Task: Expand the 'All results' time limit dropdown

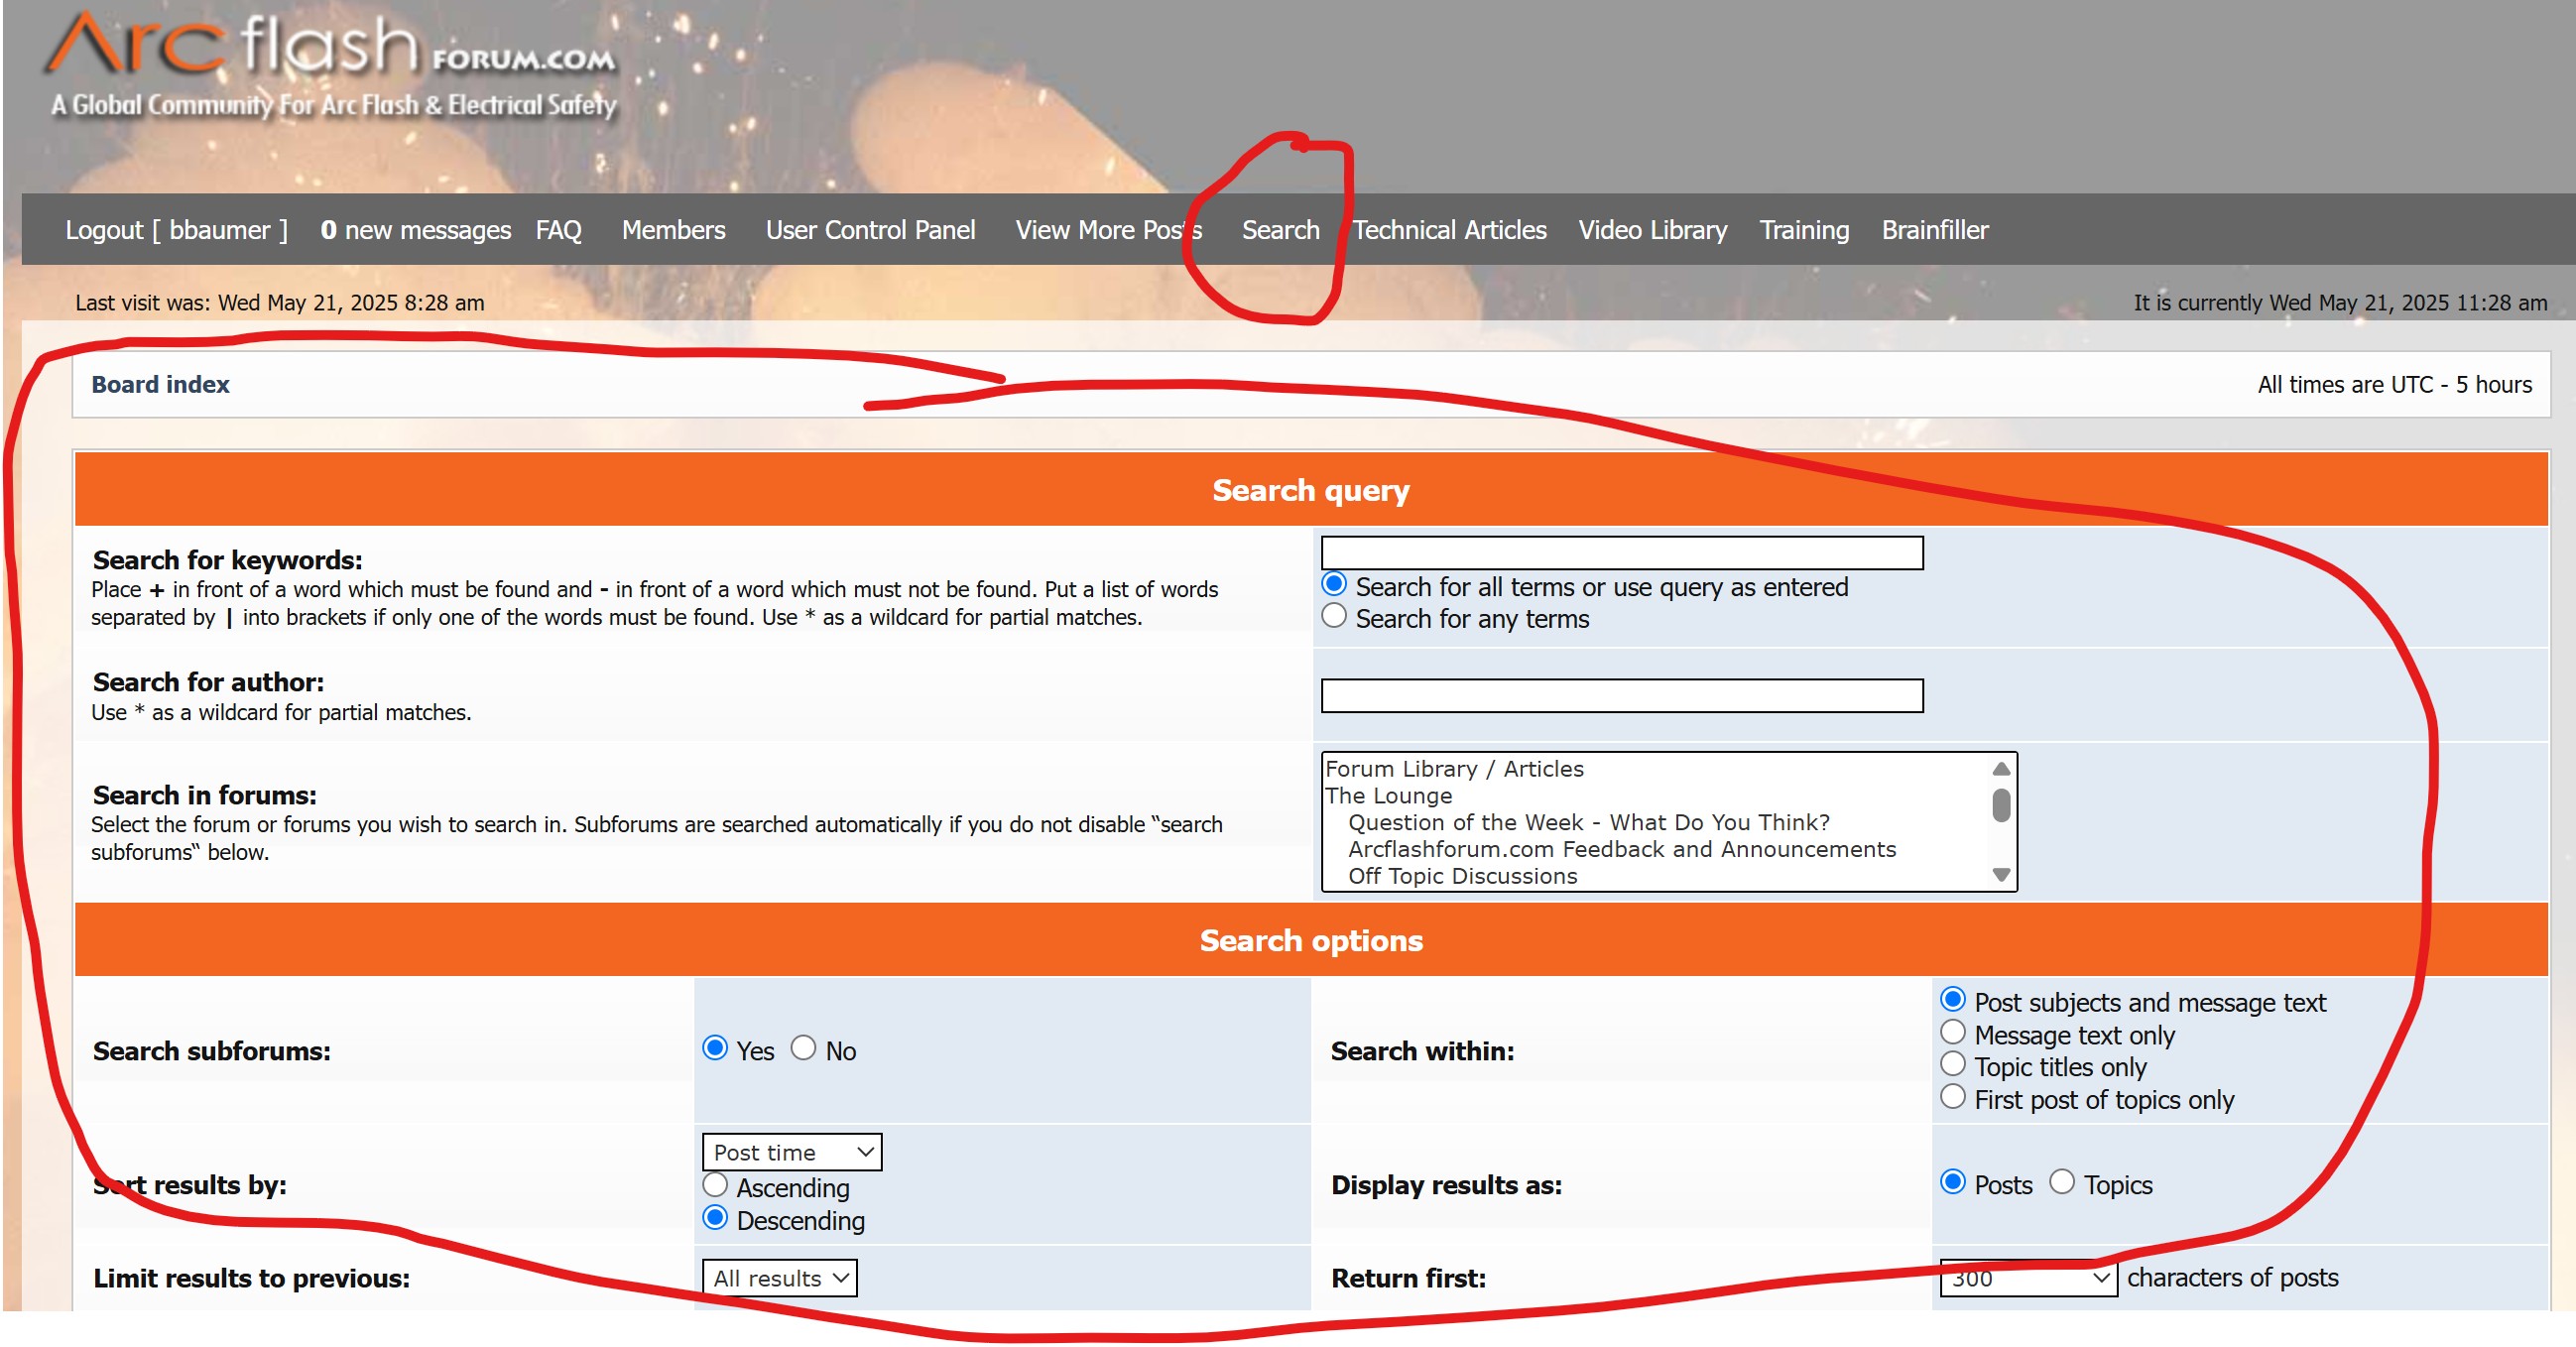Action: pos(779,1278)
